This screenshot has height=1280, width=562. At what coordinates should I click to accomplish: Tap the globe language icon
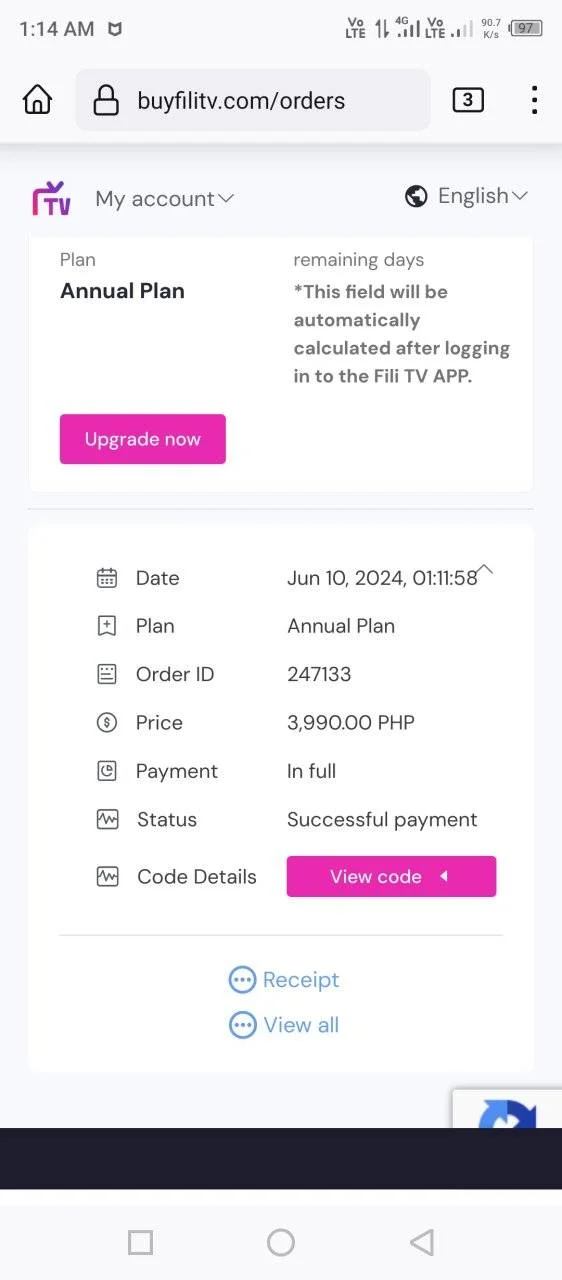tap(416, 197)
